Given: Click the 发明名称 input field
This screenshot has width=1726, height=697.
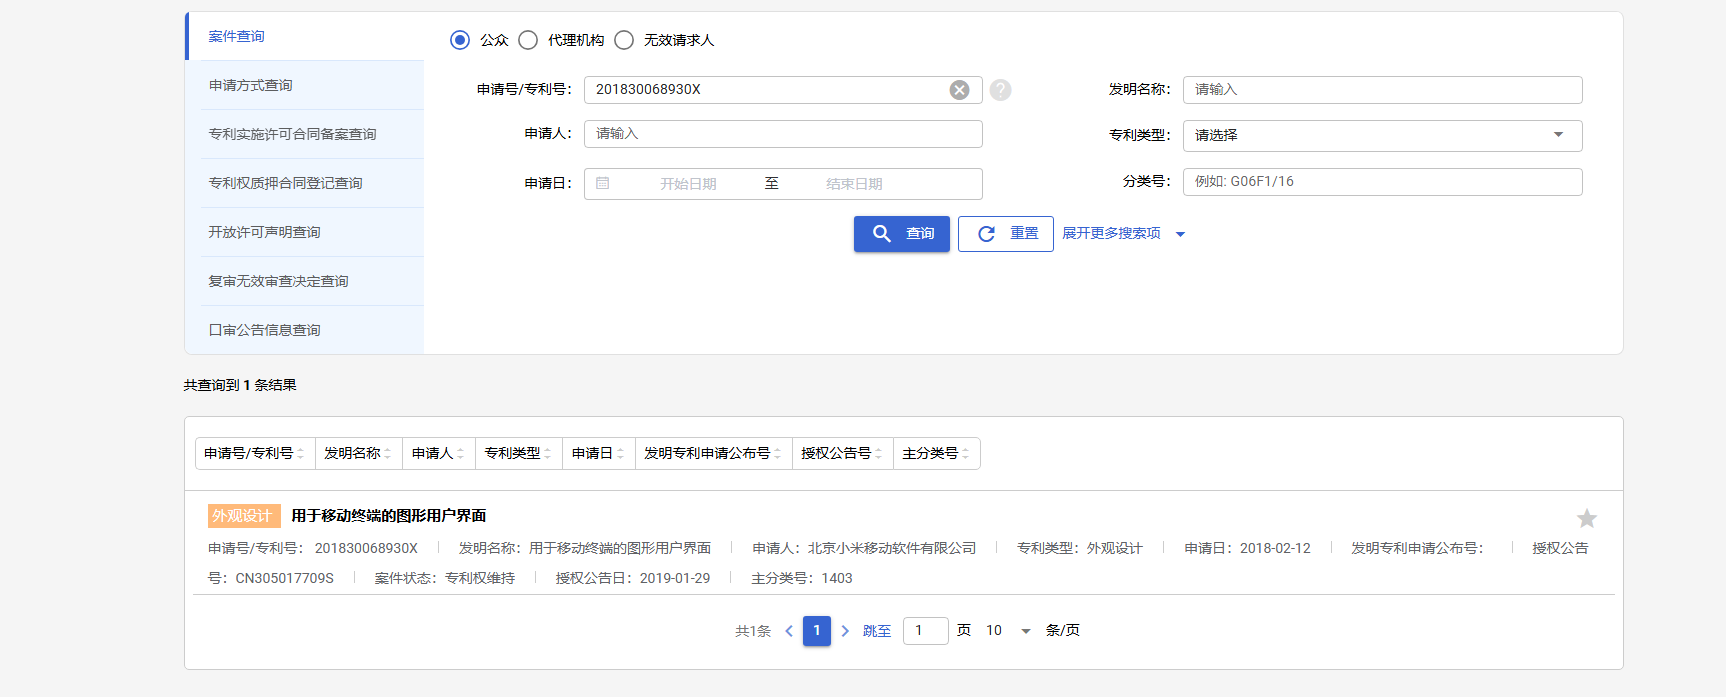Looking at the screenshot, I should pos(1381,89).
